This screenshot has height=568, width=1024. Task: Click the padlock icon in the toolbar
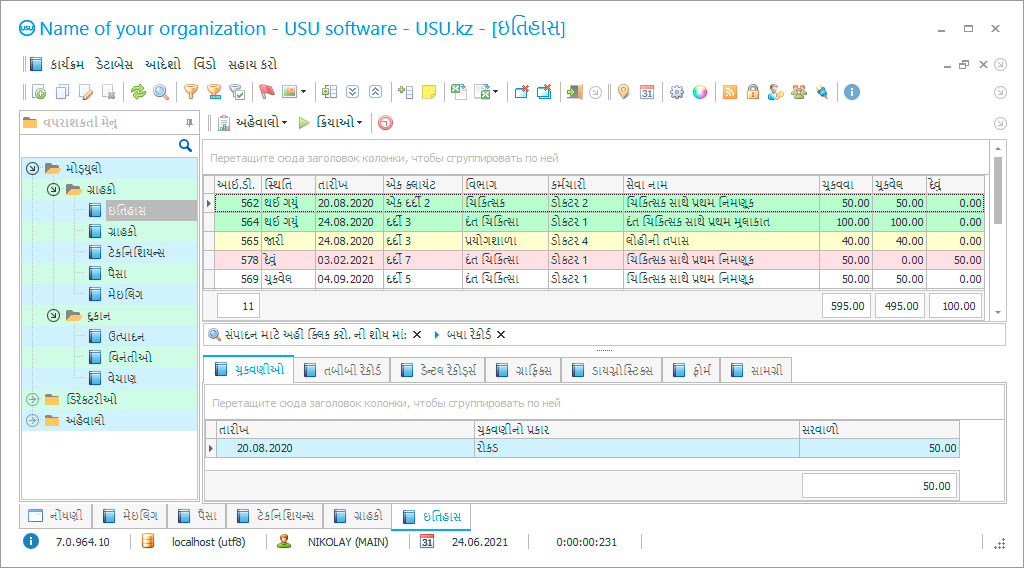[753, 92]
